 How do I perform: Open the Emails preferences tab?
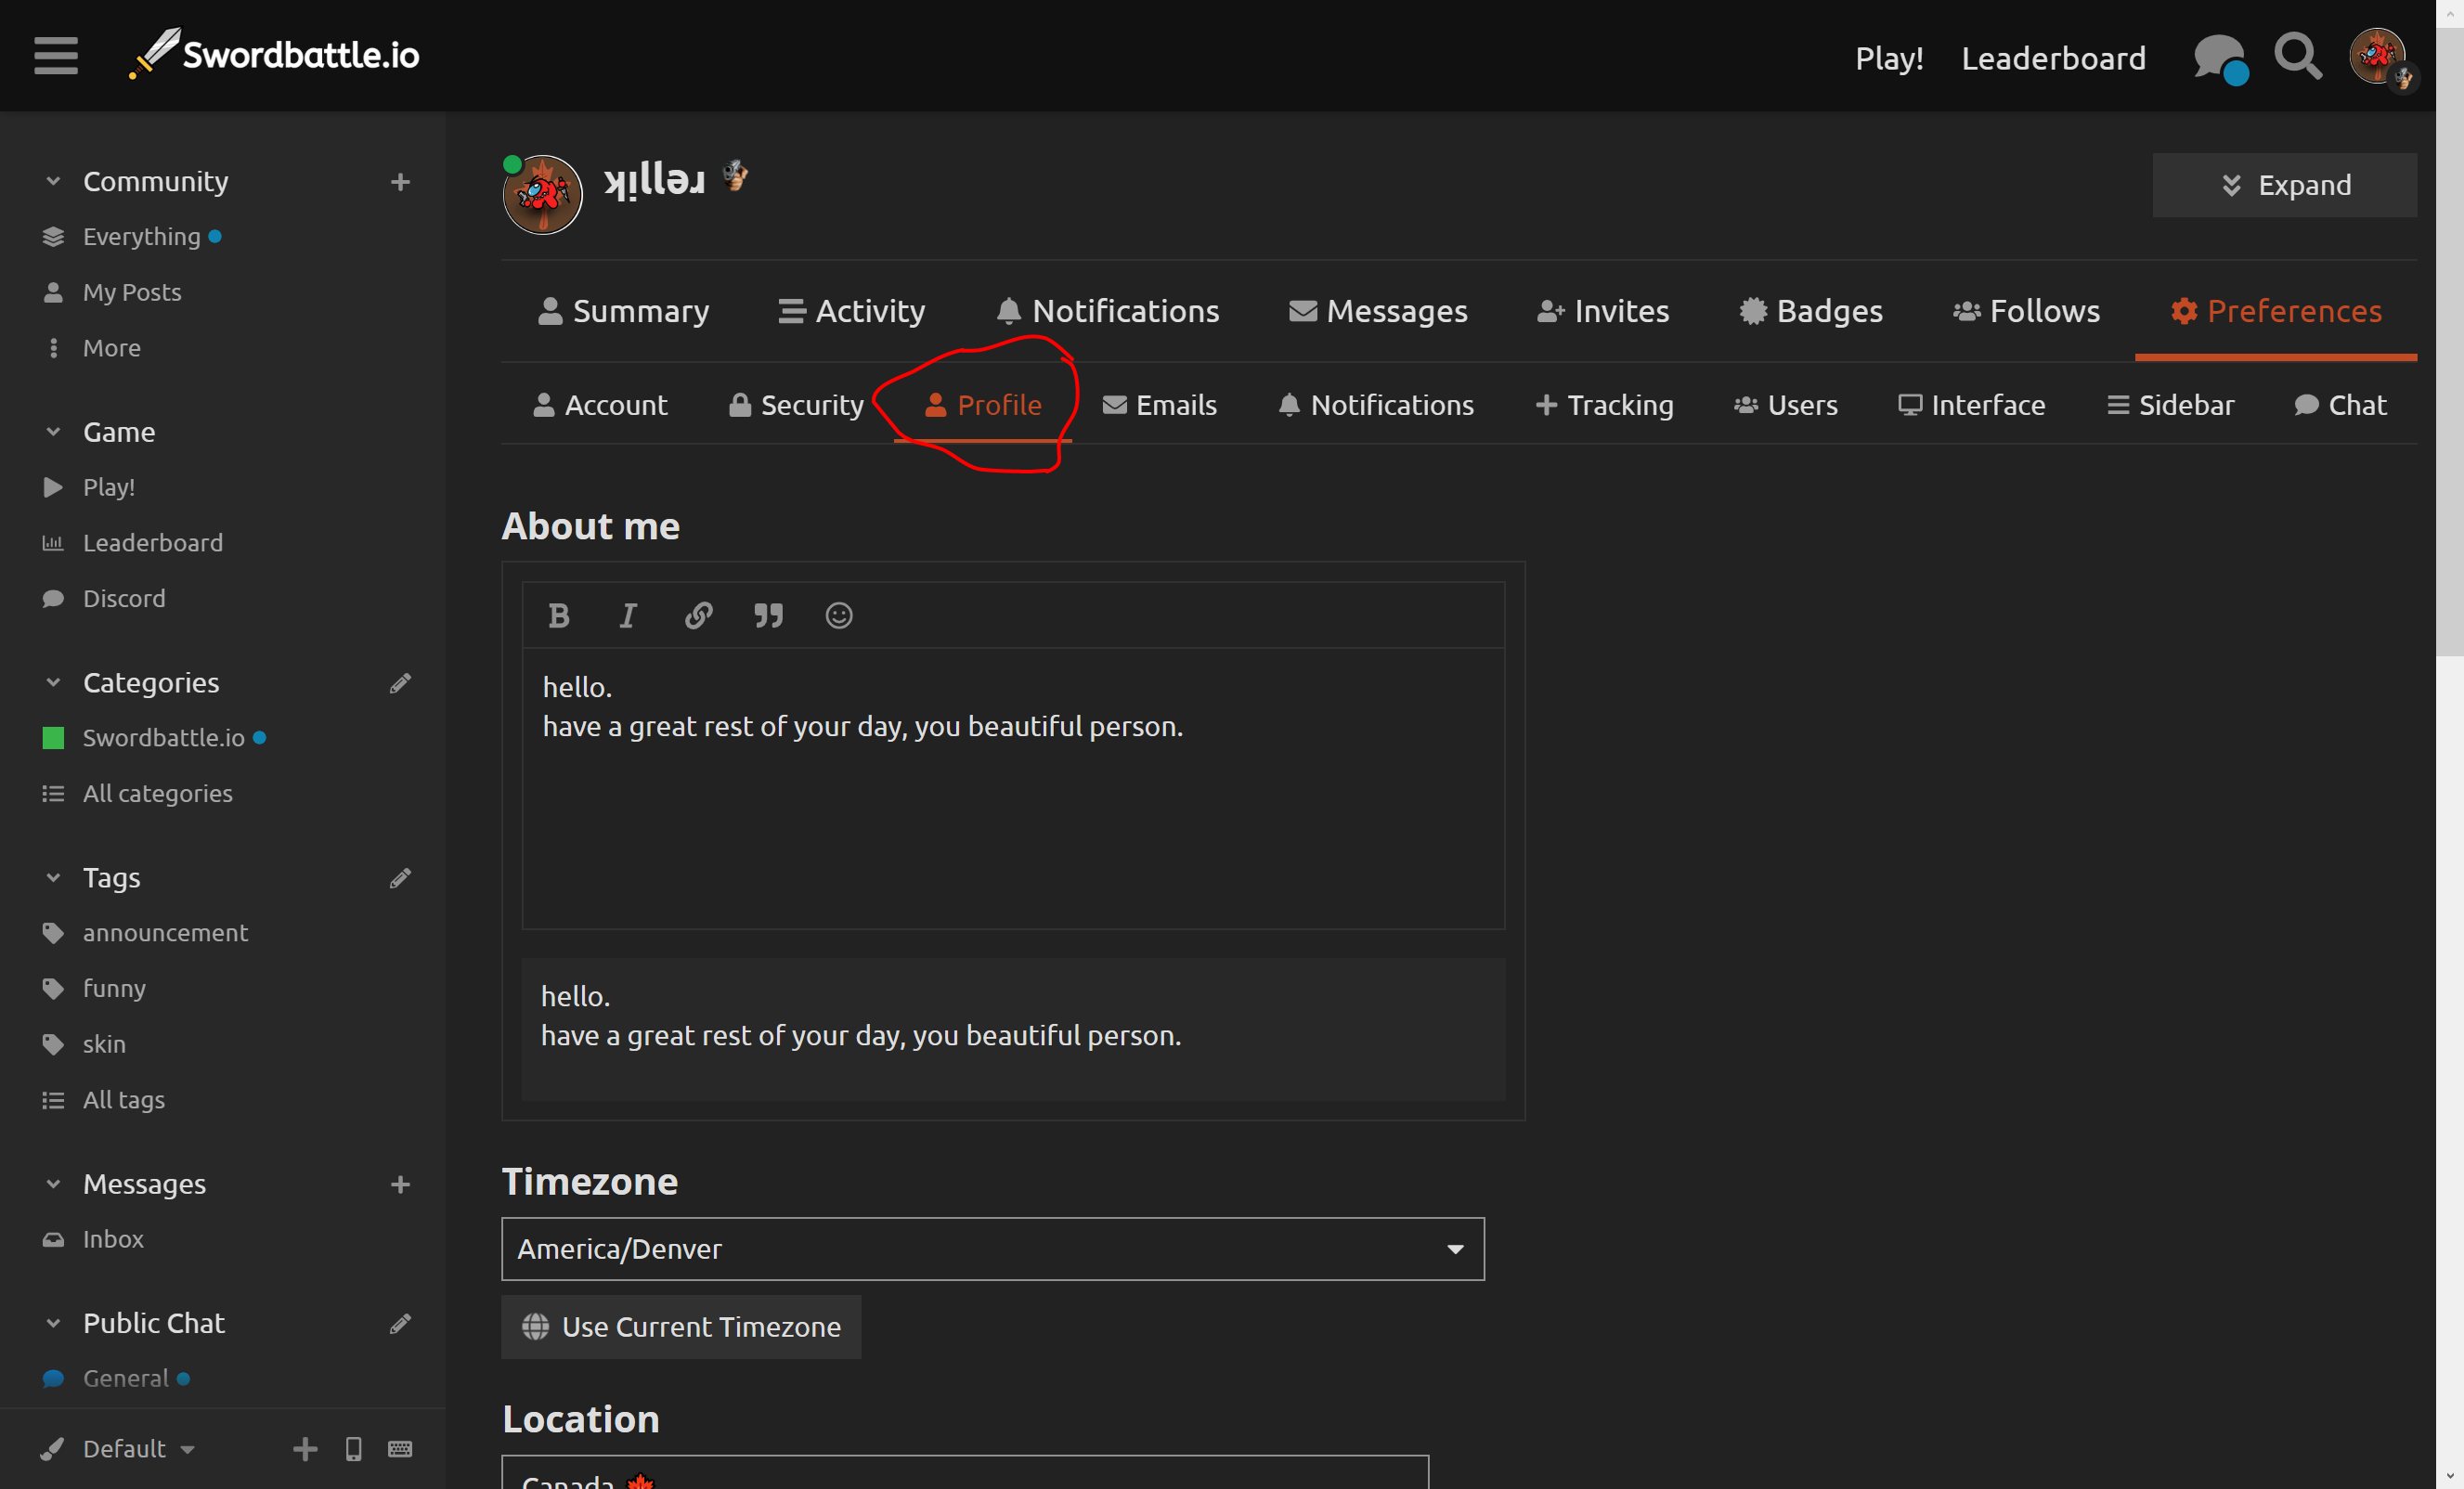(x=1160, y=405)
